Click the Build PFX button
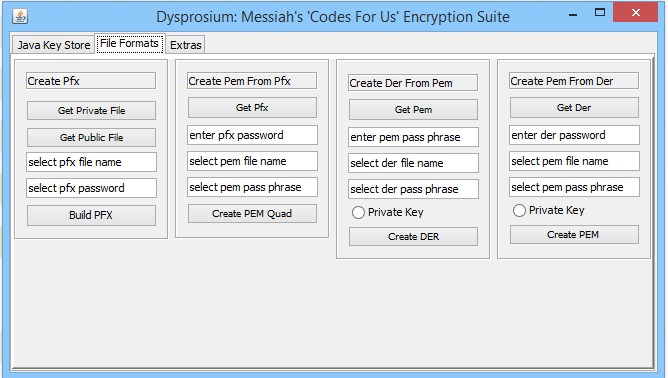The height and width of the screenshot is (378, 668). pyautogui.click(x=91, y=215)
